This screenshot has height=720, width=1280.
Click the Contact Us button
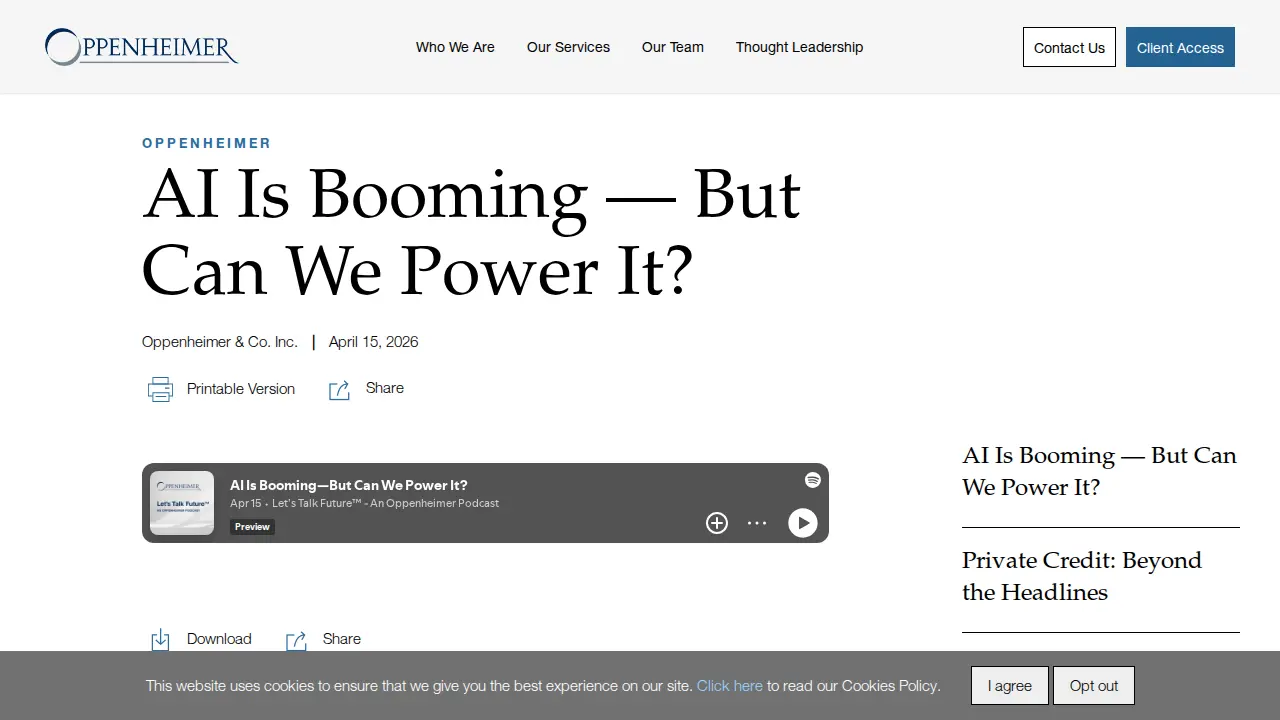(1069, 47)
